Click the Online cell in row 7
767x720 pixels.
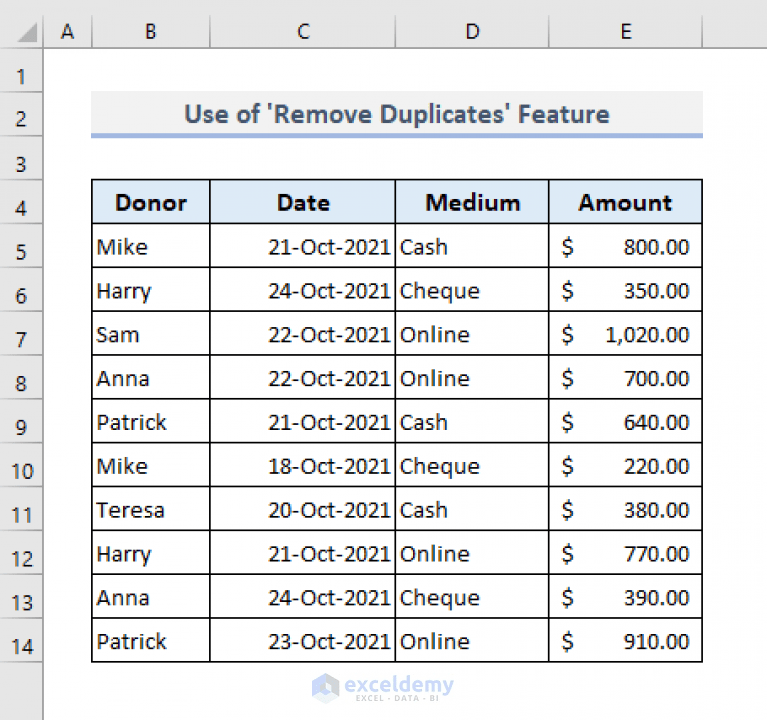(472, 334)
